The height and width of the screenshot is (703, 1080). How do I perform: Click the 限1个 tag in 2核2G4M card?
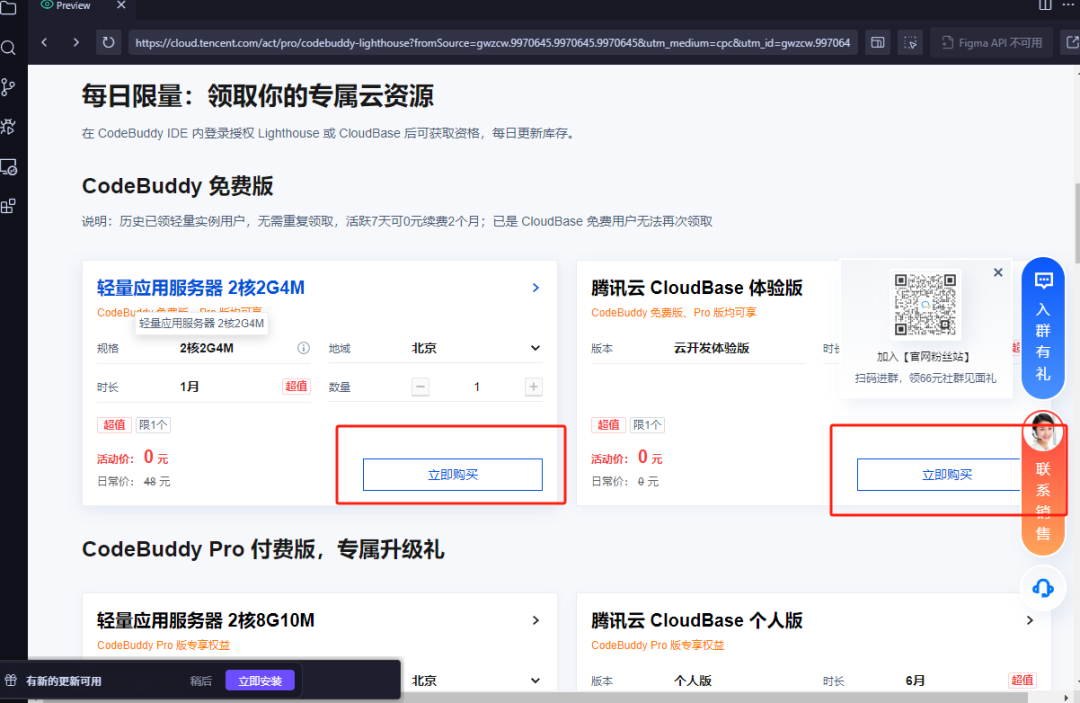click(153, 425)
